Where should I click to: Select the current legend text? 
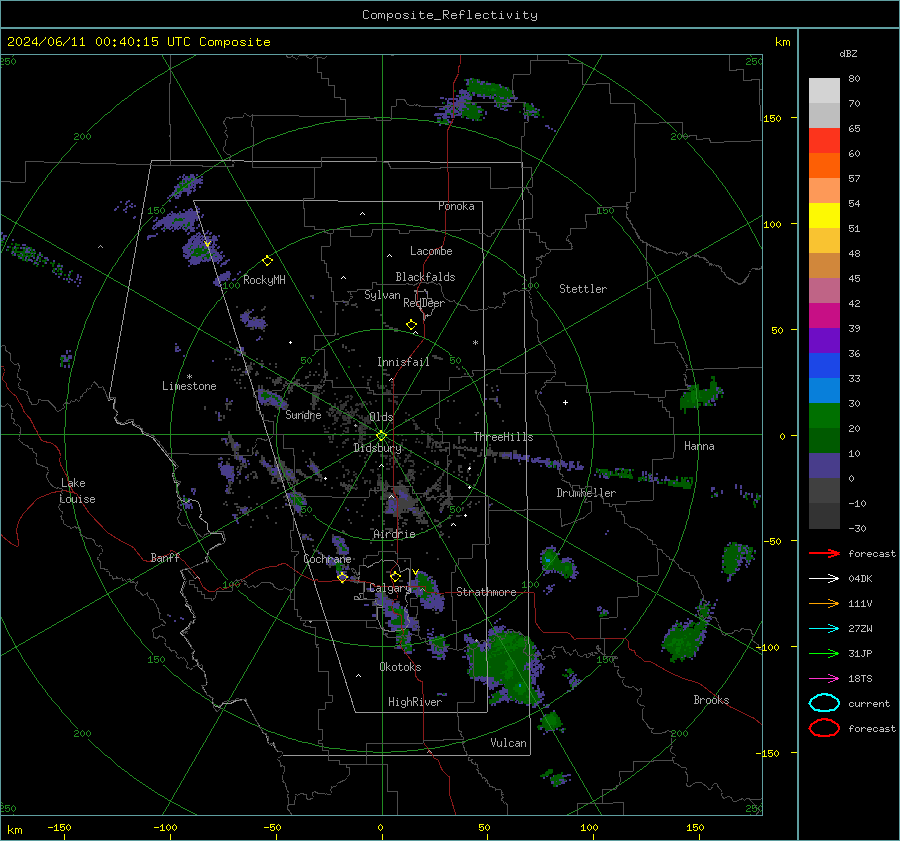pos(869,703)
